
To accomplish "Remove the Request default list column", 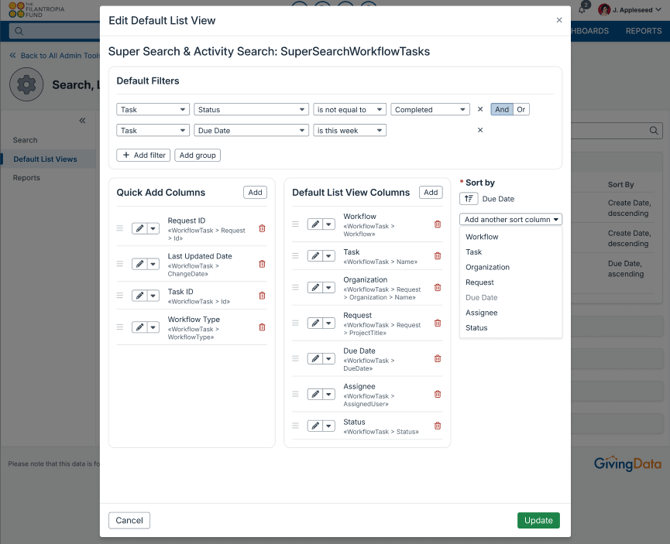I will click(x=438, y=323).
